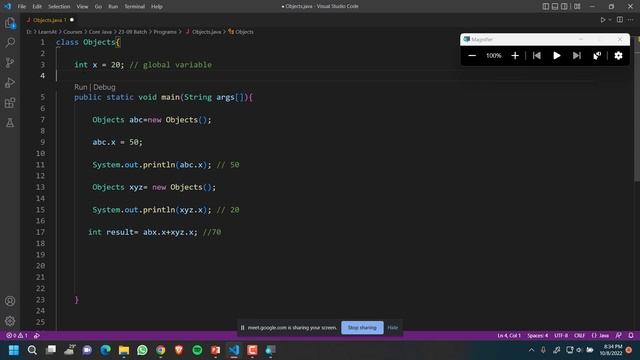This screenshot has height=360, width=640.
Task: Open the Accounts icon in activity bar
Action: click(10, 301)
